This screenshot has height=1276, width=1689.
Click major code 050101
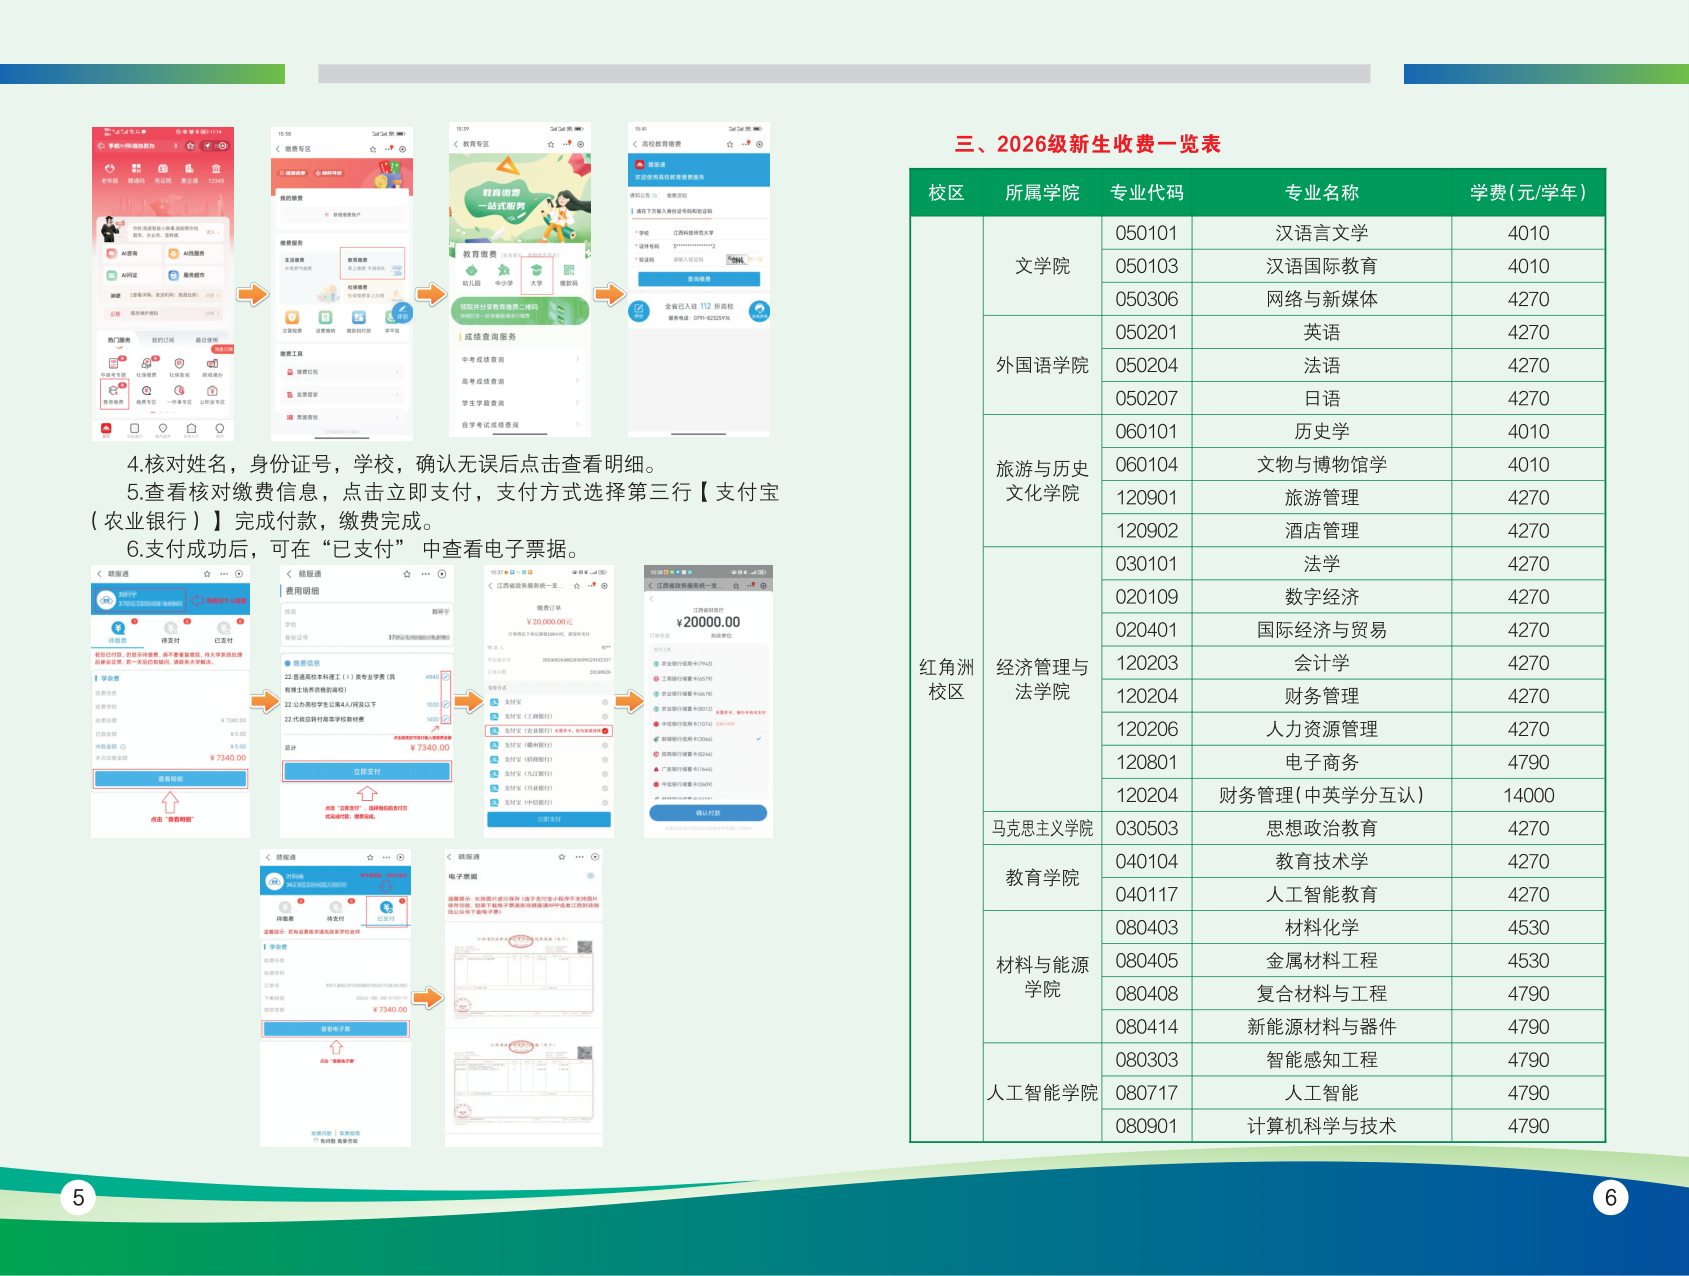pyautogui.click(x=1146, y=233)
